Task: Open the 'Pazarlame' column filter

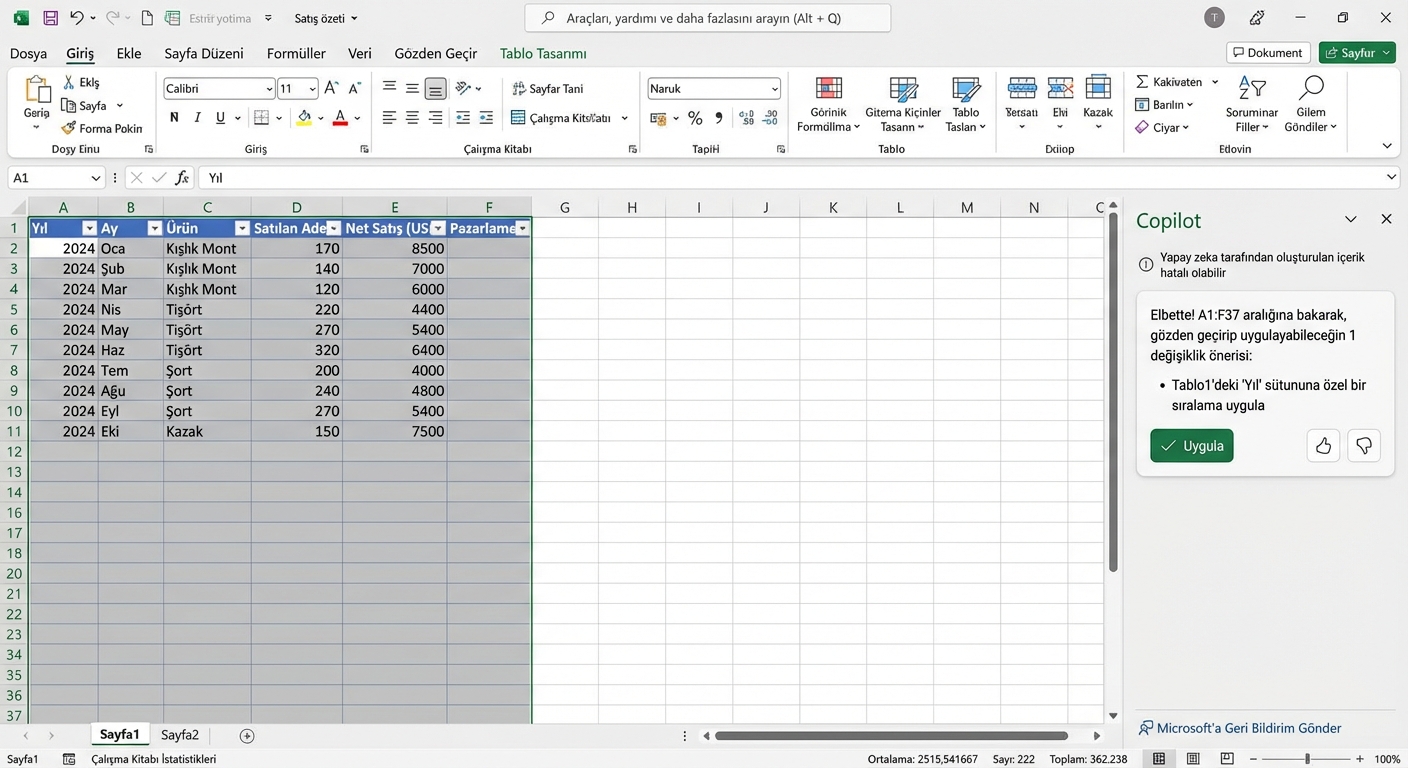Action: tap(522, 228)
